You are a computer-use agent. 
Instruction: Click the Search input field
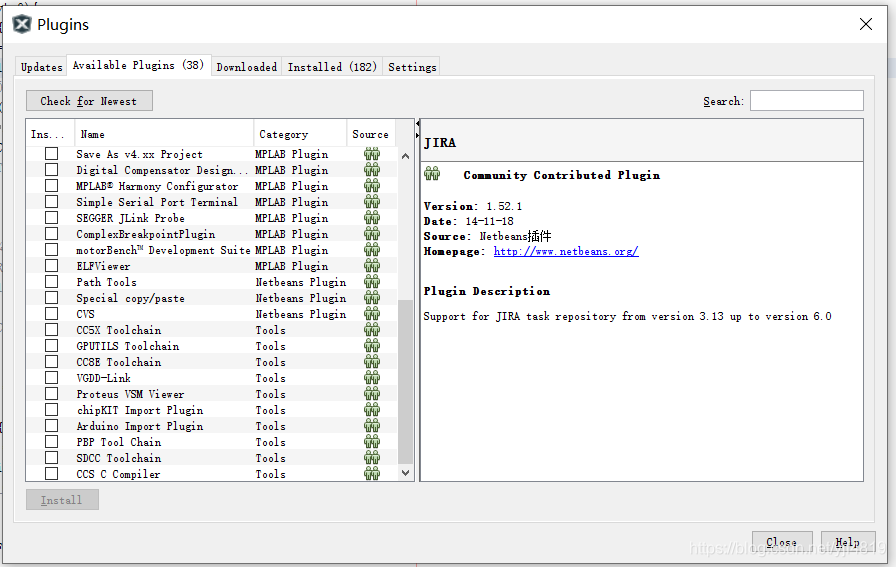coord(806,101)
